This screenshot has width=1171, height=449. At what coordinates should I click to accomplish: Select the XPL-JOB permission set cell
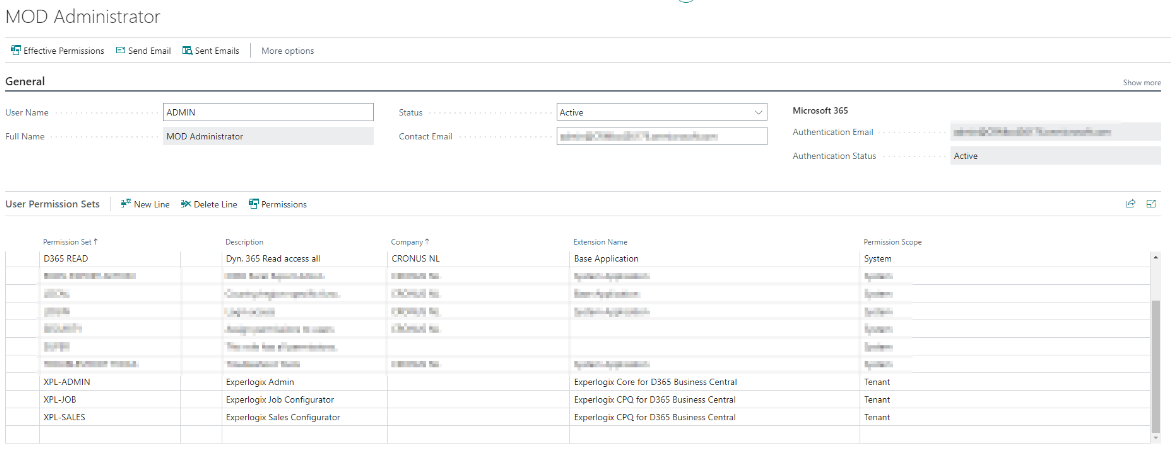(x=111, y=400)
